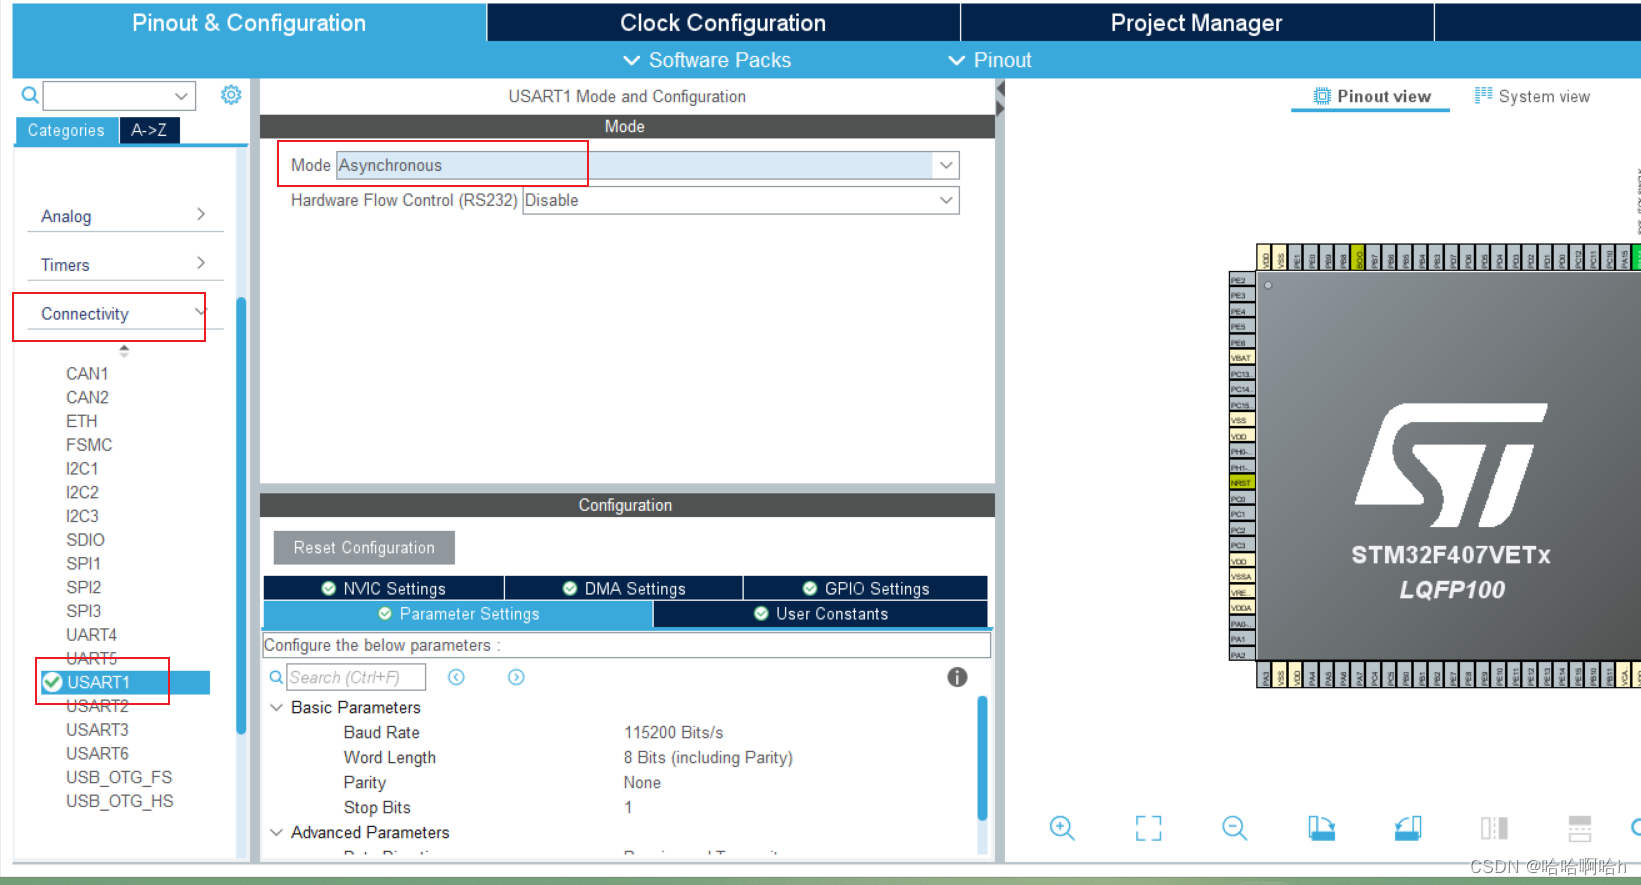Zoom in on the chip pinout
This screenshot has height=885, width=1641.
click(1061, 828)
